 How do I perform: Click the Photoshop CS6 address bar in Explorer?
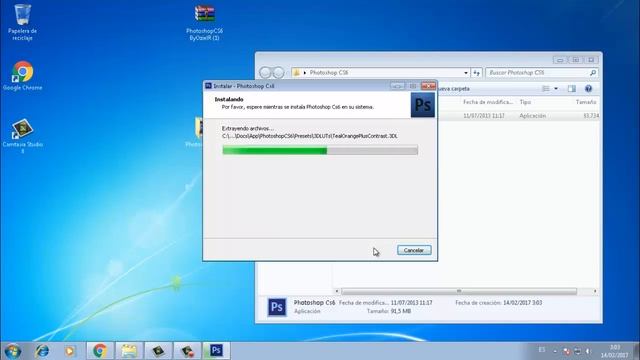coord(380,73)
